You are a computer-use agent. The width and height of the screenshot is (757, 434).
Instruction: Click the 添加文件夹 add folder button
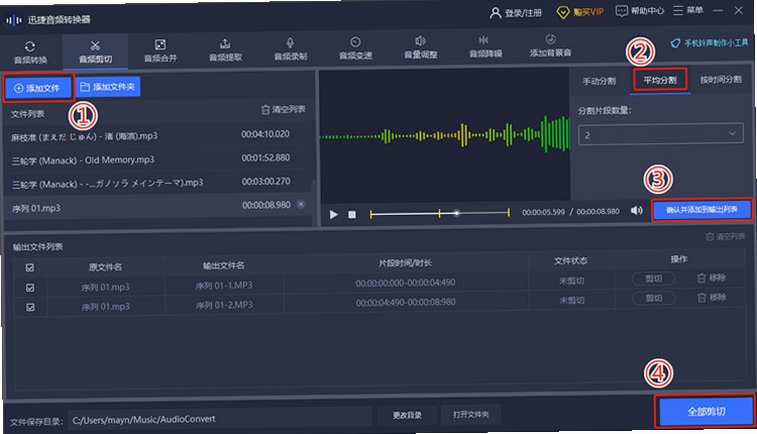point(108,86)
